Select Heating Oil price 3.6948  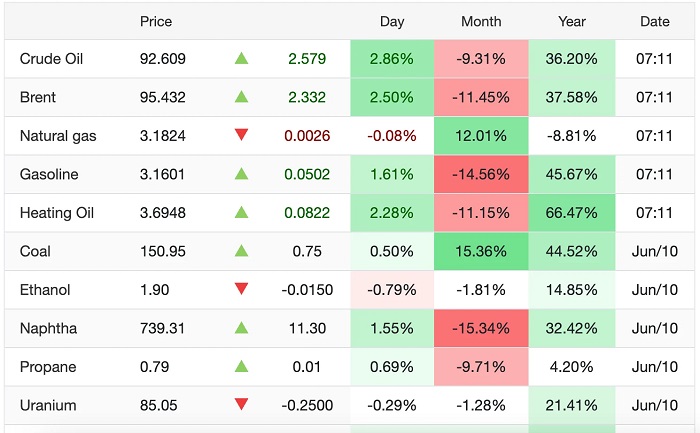pos(162,213)
